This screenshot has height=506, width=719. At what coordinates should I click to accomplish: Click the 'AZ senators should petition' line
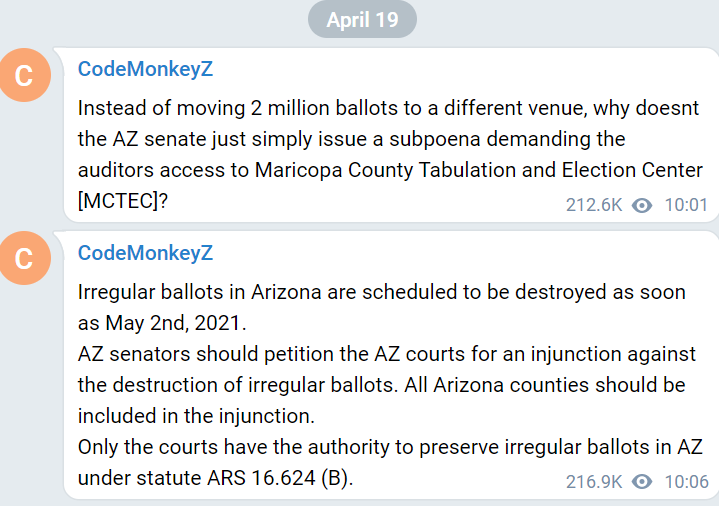(387, 354)
